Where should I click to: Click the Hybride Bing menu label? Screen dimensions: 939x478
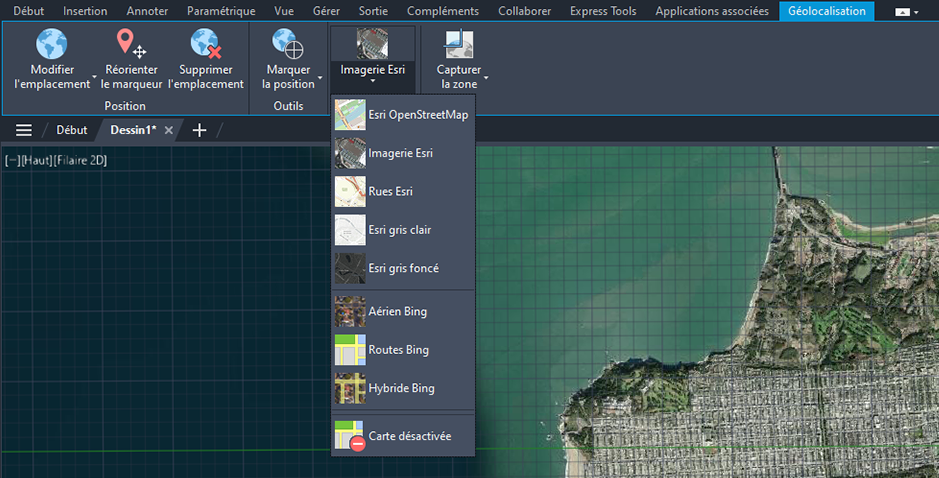coord(401,388)
